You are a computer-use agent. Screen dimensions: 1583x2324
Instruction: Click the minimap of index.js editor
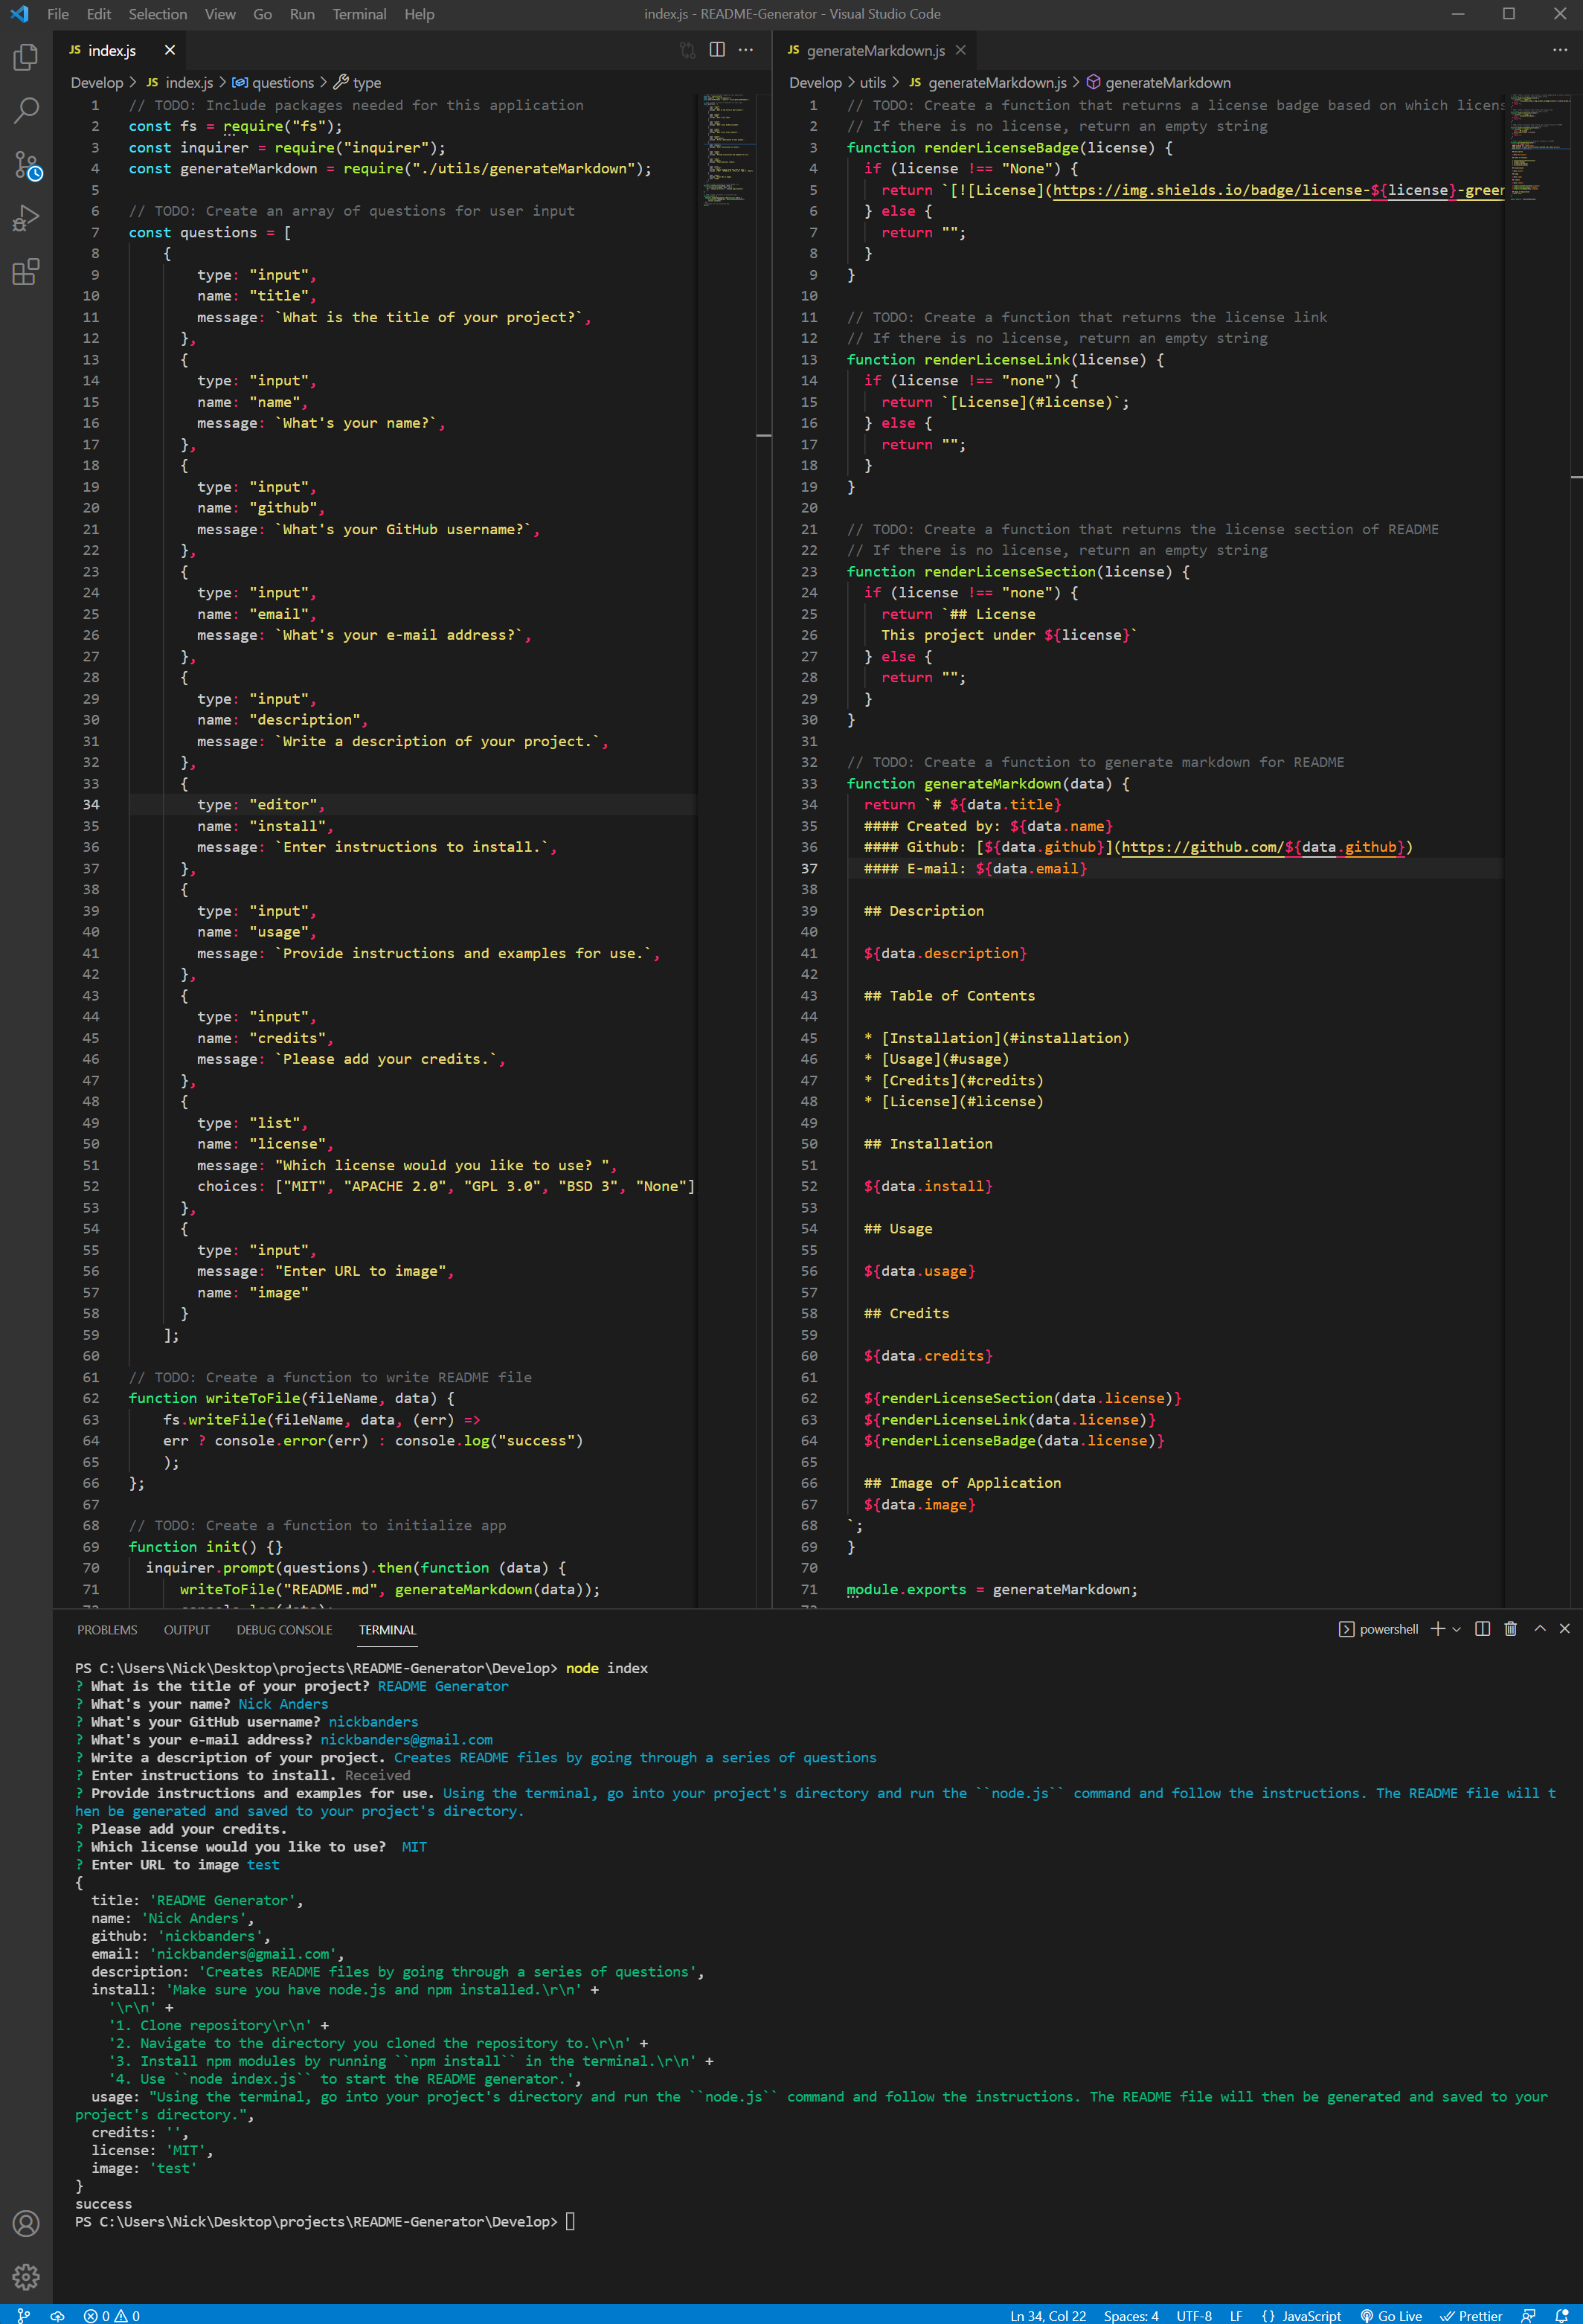pos(727,150)
